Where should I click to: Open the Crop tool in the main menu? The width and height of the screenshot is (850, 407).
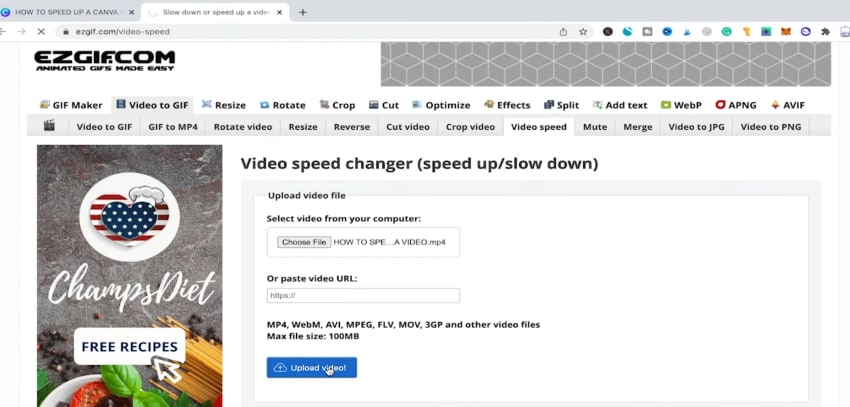pos(337,105)
